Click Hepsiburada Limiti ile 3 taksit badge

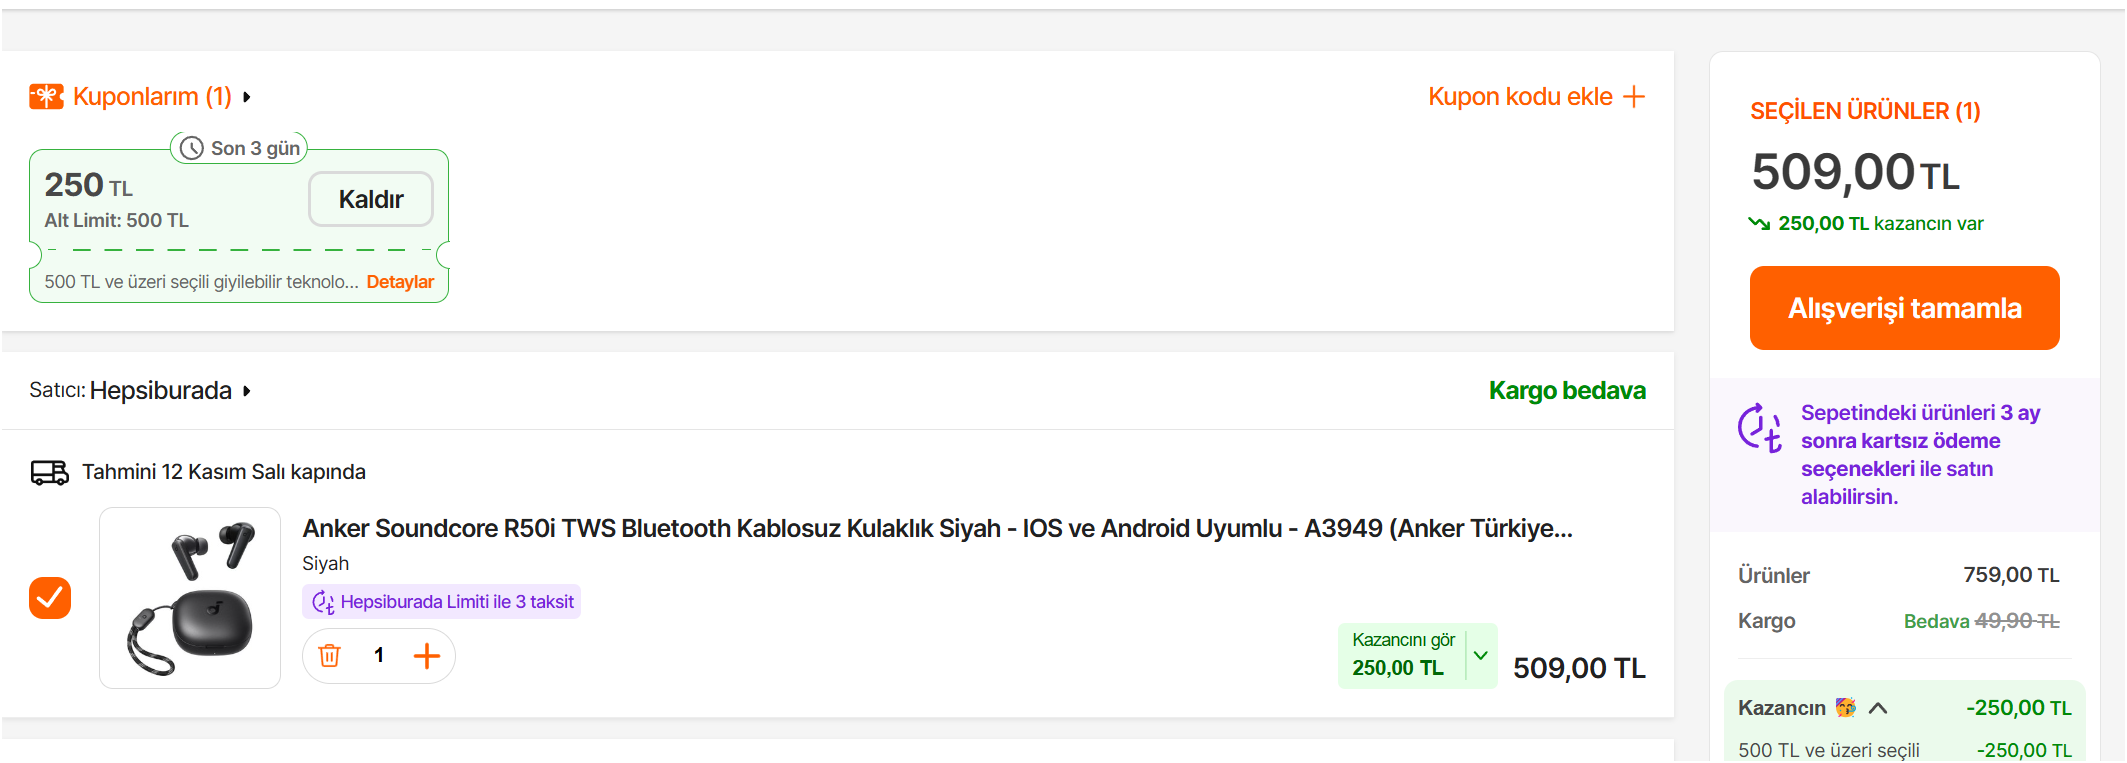click(441, 602)
